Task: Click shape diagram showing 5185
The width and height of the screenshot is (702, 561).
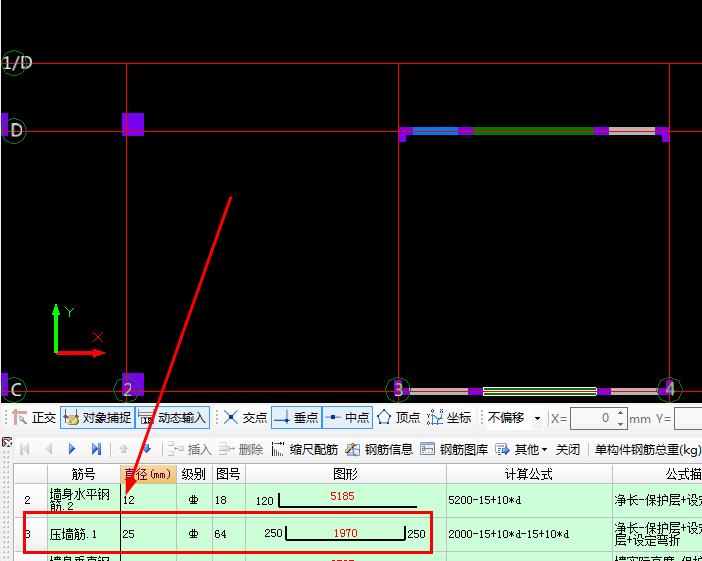Action: click(x=345, y=500)
